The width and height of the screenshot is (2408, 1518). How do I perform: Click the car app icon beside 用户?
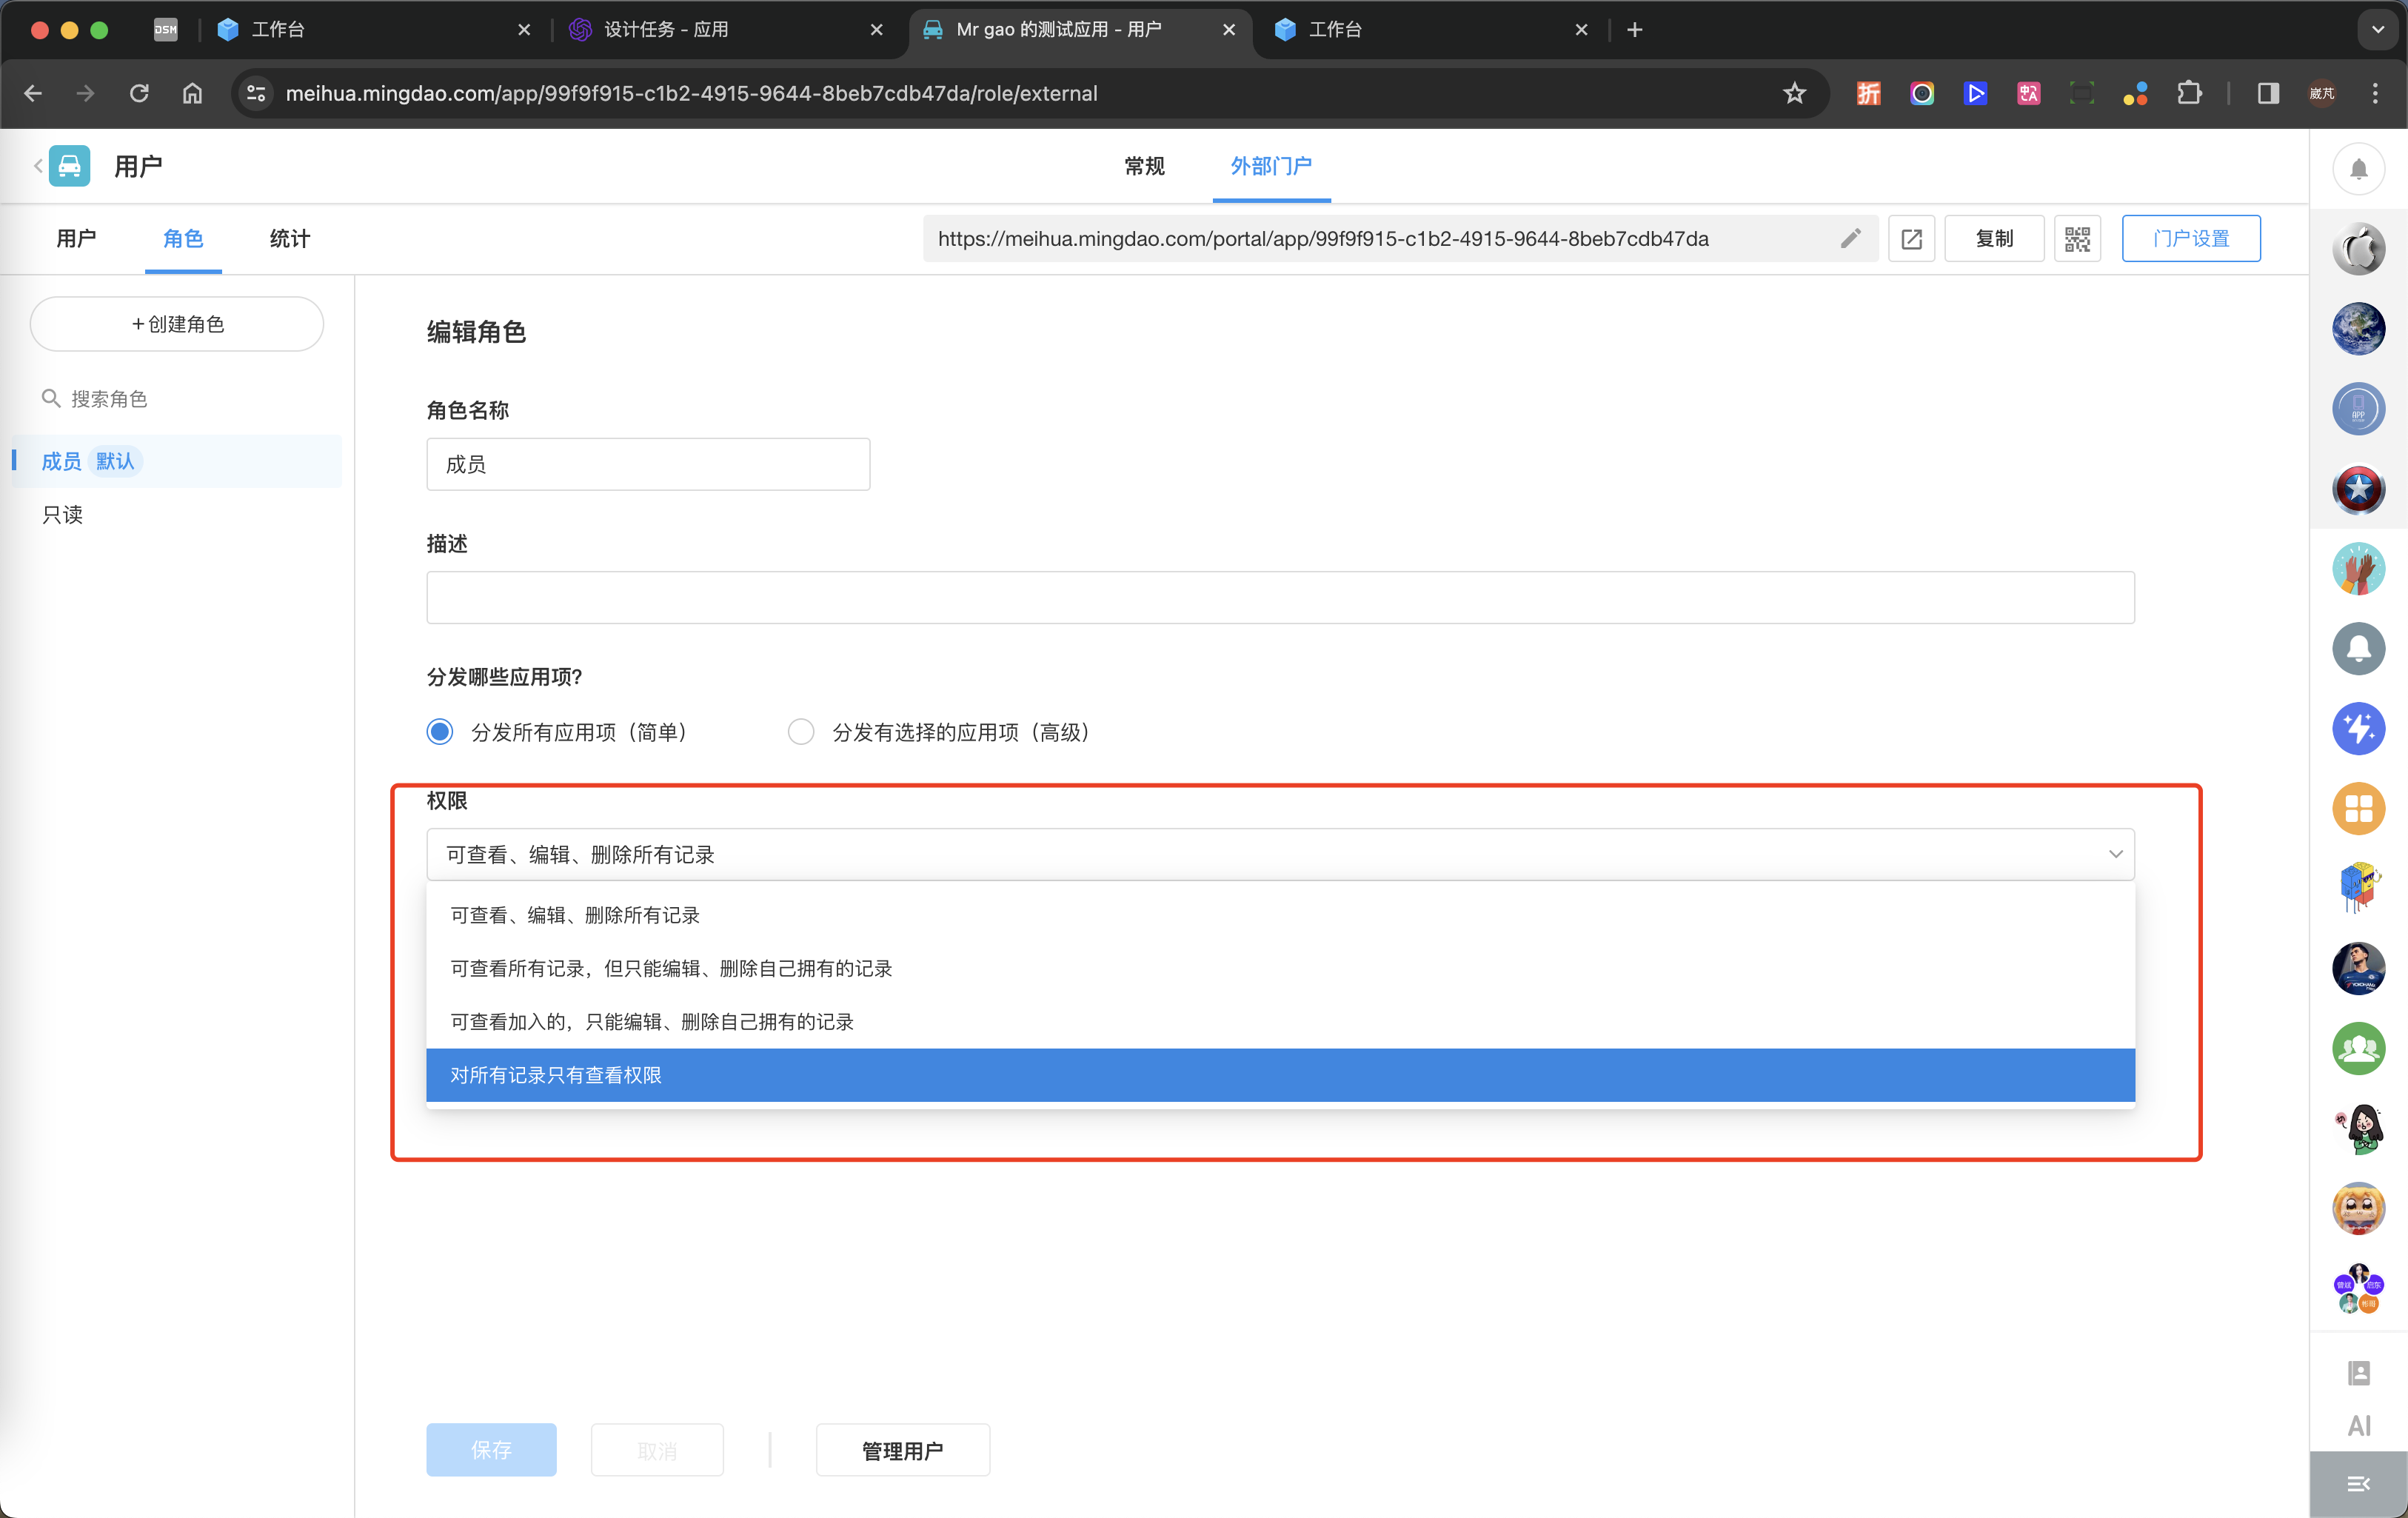(x=69, y=166)
